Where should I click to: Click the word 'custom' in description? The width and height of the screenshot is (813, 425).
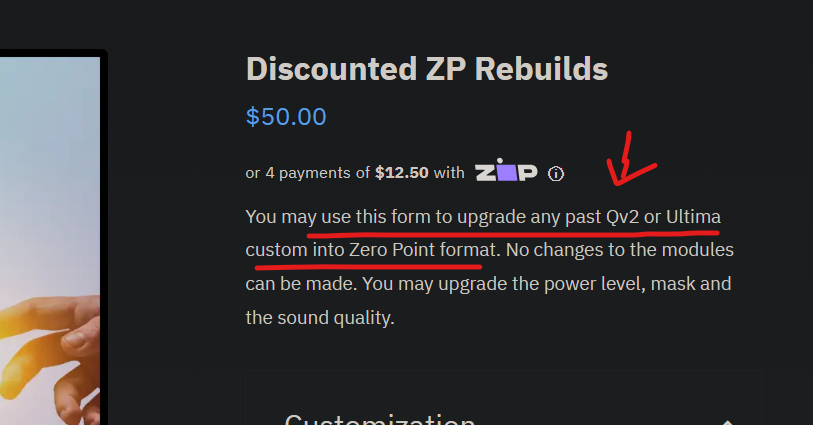[276, 250]
